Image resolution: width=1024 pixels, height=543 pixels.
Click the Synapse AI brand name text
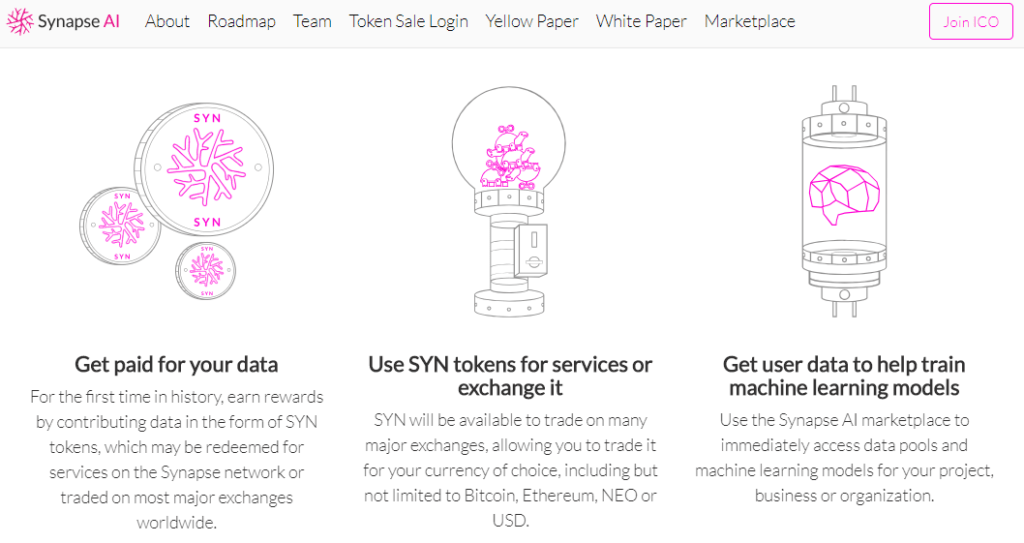pyautogui.click(x=79, y=22)
